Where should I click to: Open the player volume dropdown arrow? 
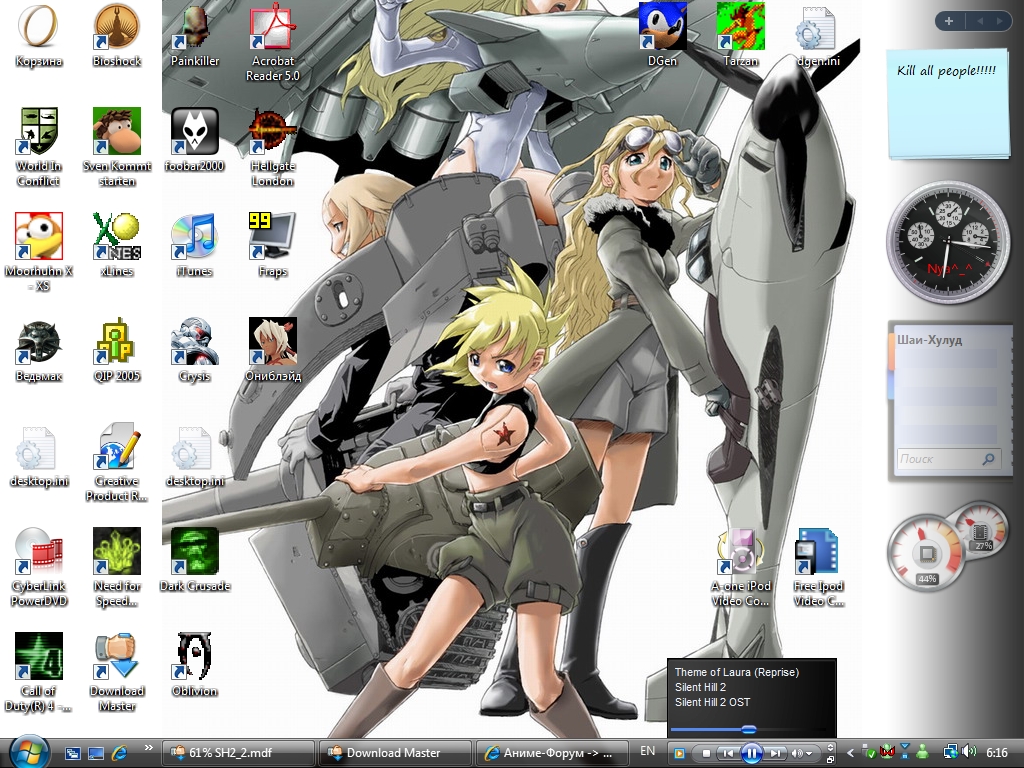[x=809, y=754]
